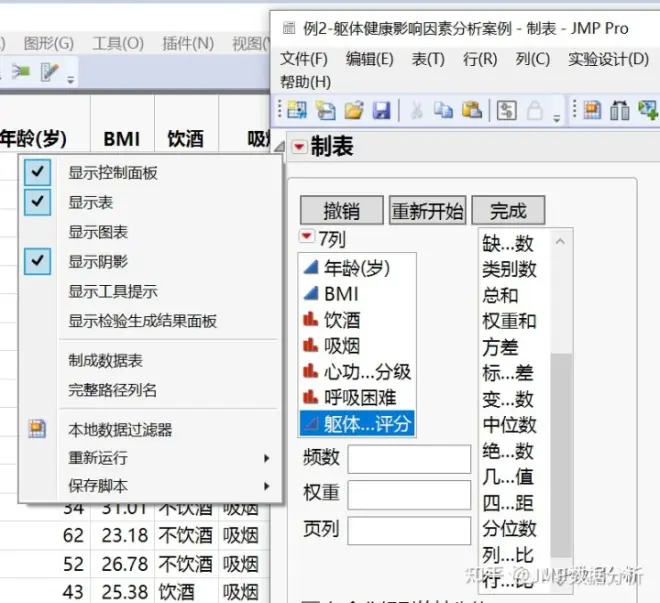Select the 心功...分级 column in list
Viewport: 660px width, 603px height.
click(x=357, y=372)
